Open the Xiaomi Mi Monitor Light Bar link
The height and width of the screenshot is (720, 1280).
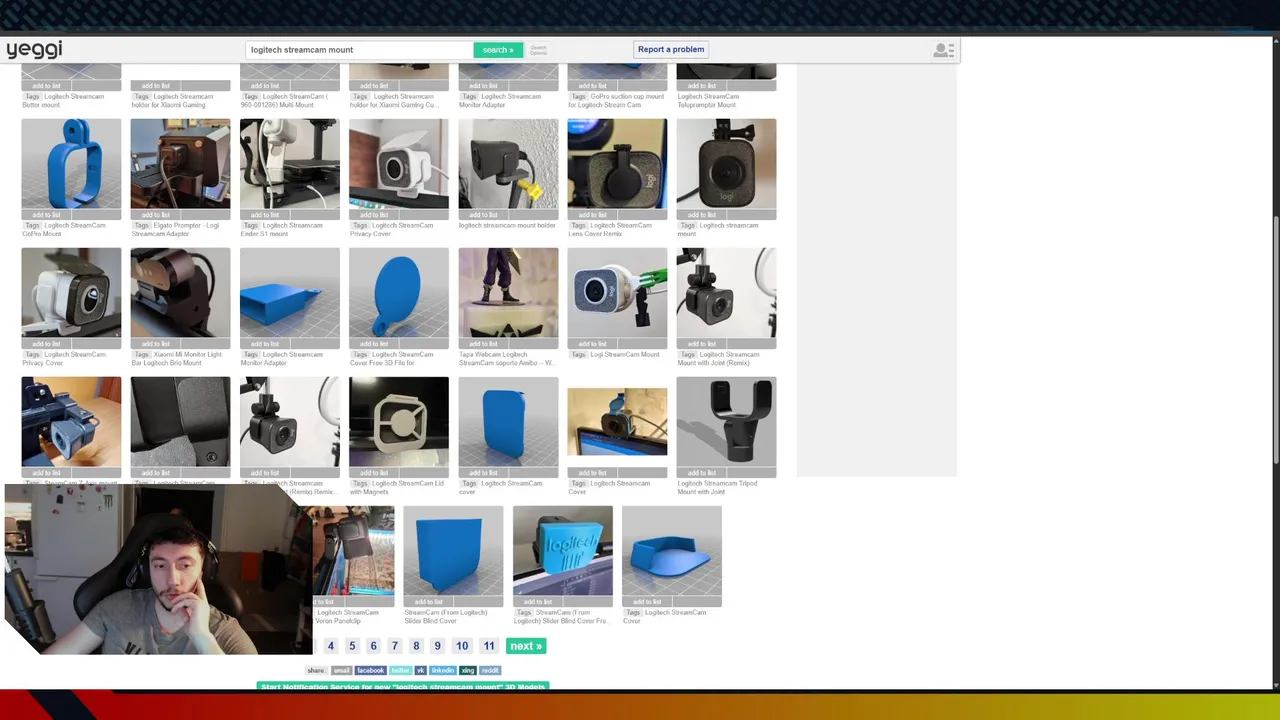[177, 358]
